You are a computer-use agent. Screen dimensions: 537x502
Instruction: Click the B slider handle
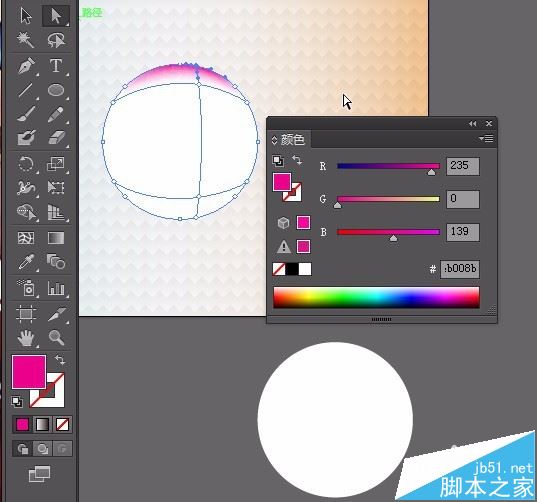pyautogui.click(x=394, y=238)
